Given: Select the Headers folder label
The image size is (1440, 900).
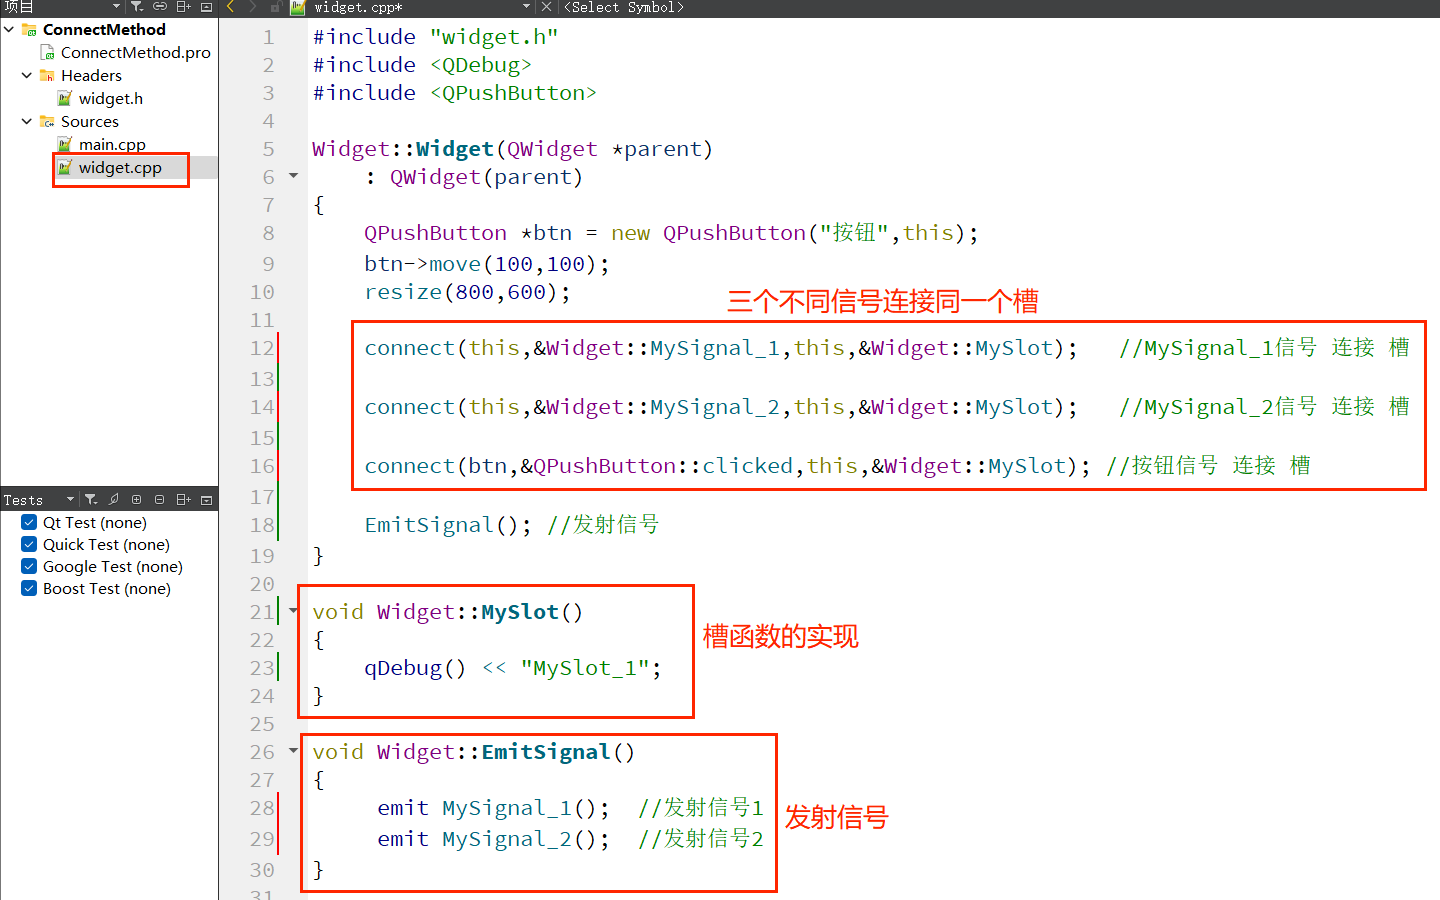Looking at the screenshot, I should (91, 75).
